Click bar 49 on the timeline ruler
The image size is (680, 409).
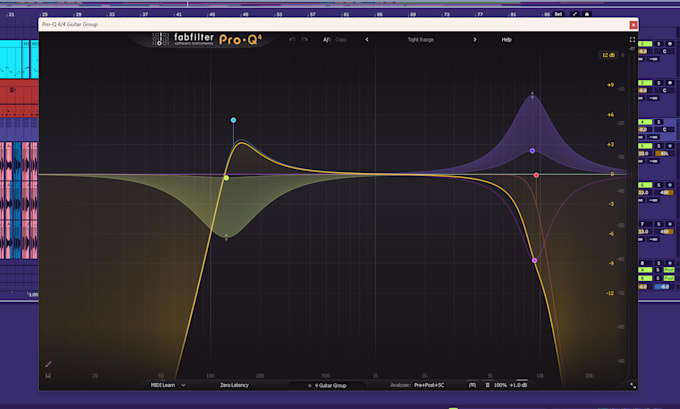click(245, 14)
